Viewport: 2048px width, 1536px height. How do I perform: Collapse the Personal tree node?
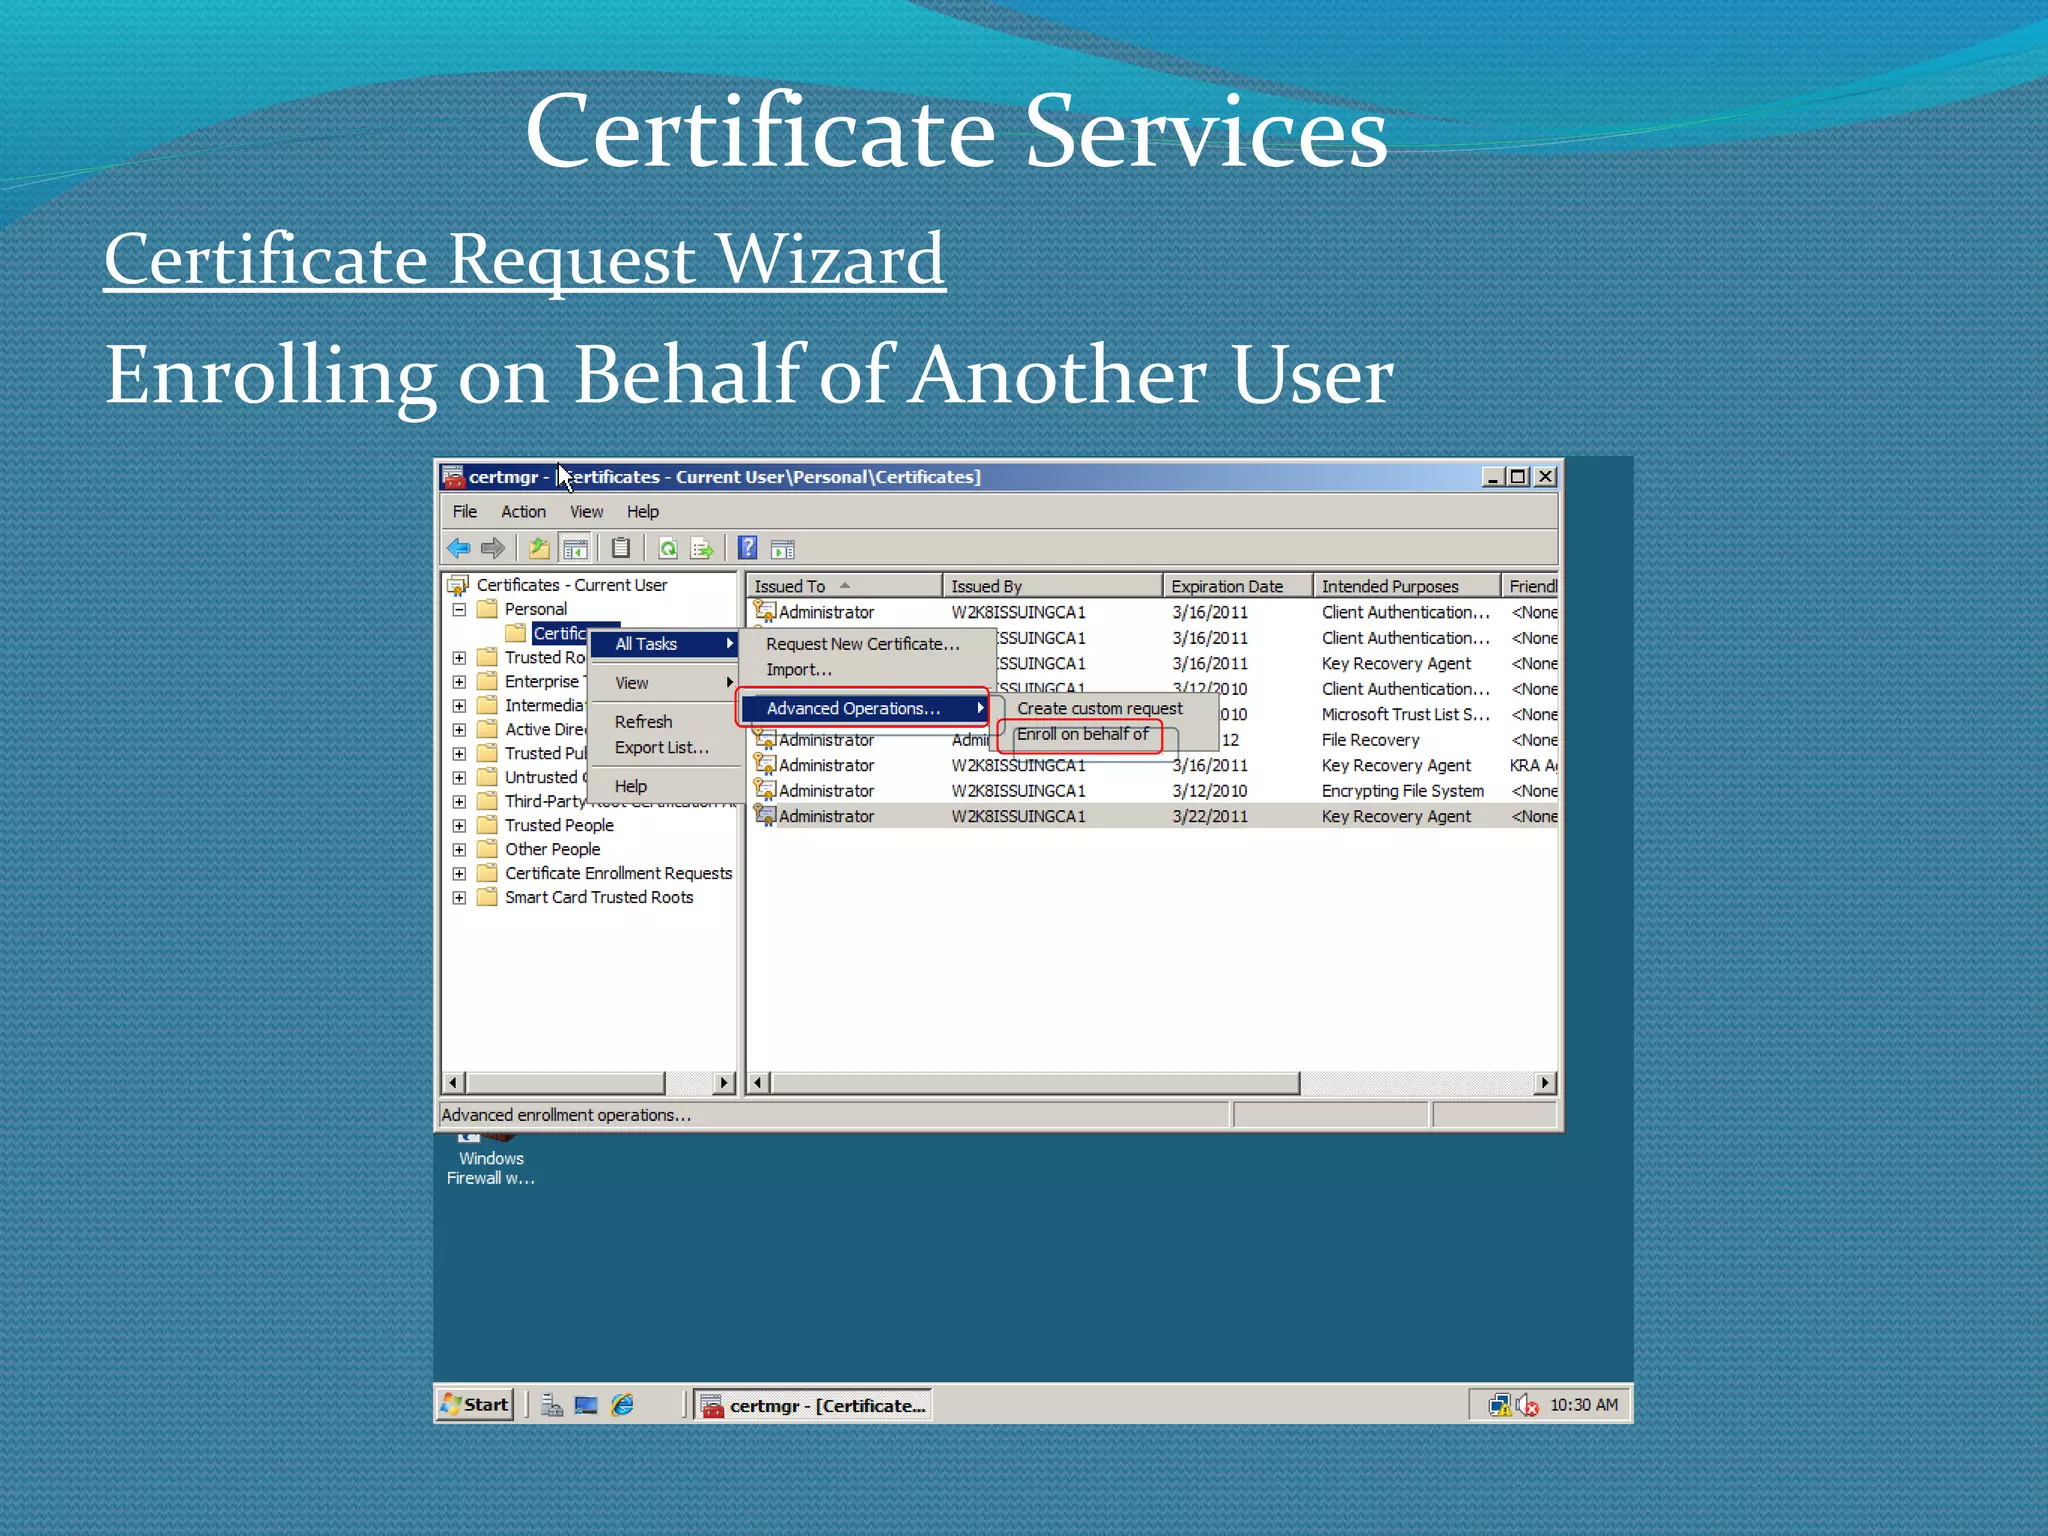coord(459,609)
